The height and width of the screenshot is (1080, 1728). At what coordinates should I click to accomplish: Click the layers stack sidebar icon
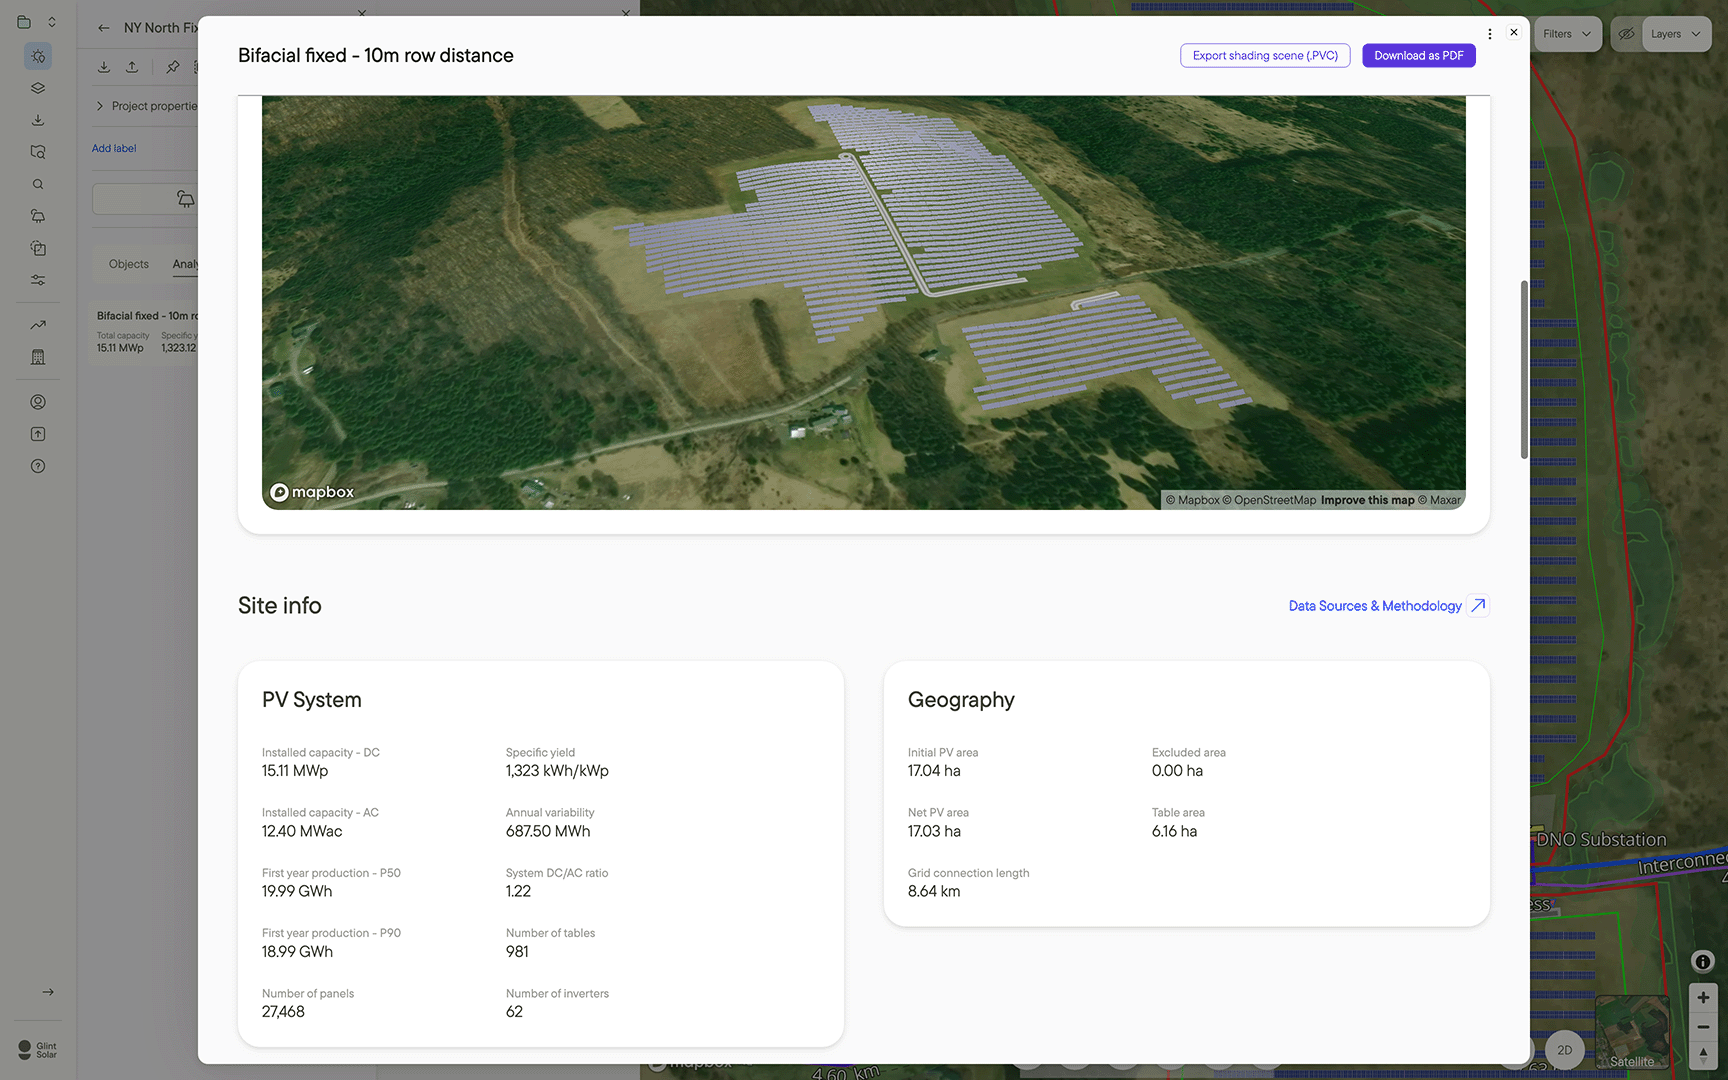pyautogui.click(x=38, y=88)
